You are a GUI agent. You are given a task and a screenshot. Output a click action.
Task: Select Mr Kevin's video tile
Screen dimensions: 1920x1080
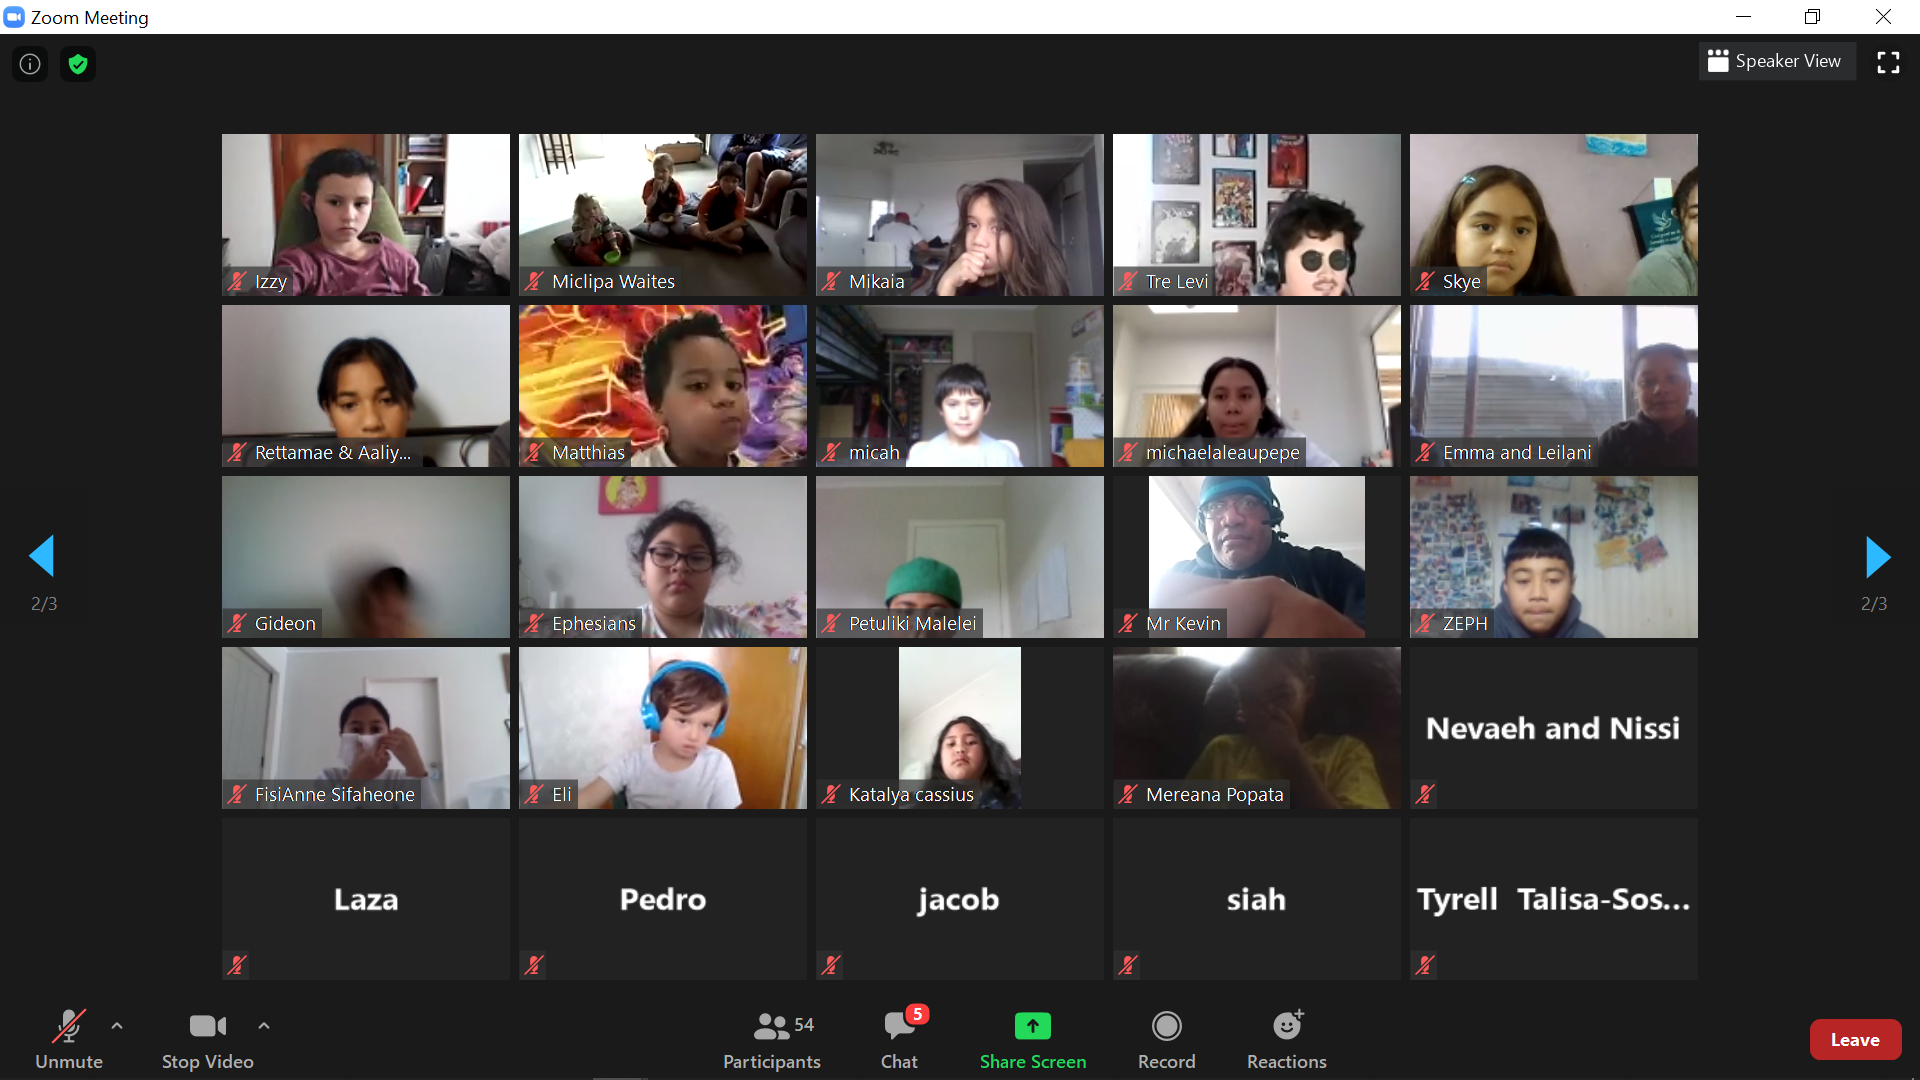(1257, 557)
